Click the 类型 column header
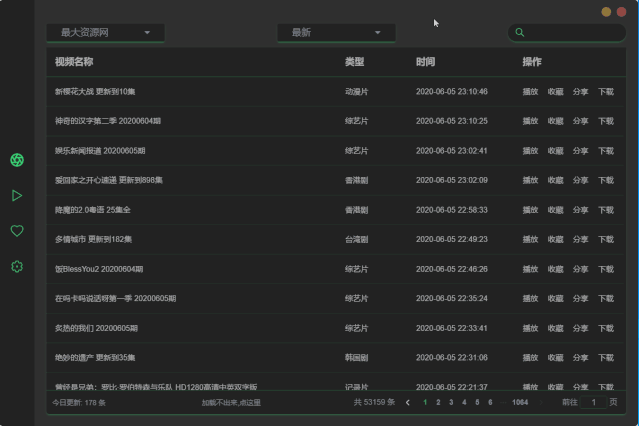Viewport: 639px width, 426px height. [x=355, y=62]
